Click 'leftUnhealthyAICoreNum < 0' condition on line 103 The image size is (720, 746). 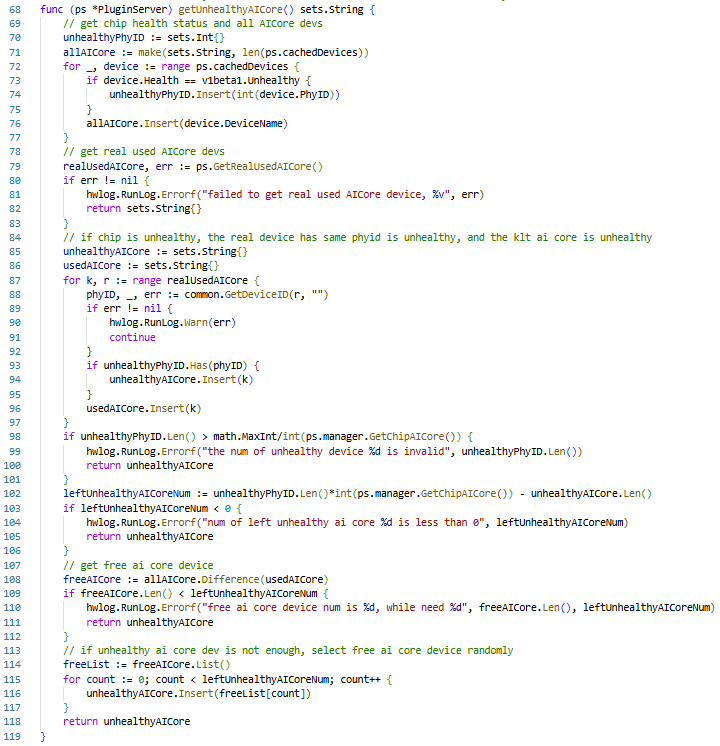point(156,509)
